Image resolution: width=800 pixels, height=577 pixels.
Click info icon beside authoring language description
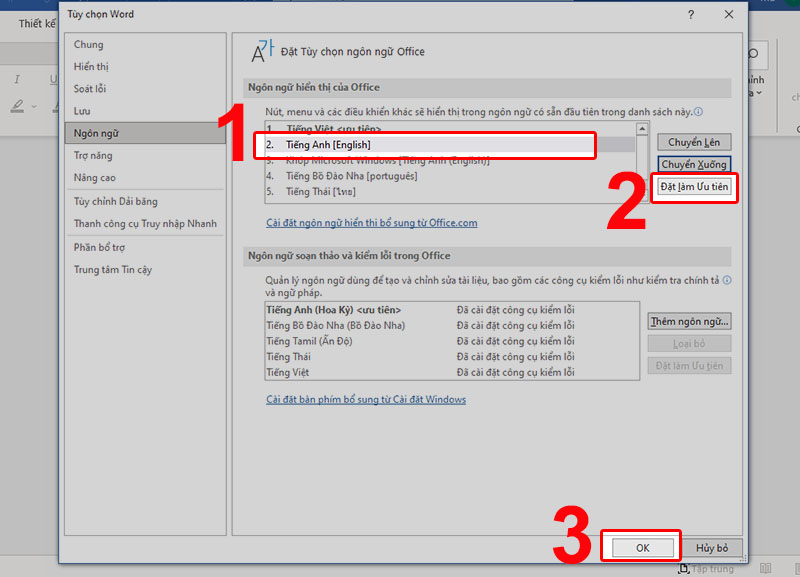pos(727,280)
